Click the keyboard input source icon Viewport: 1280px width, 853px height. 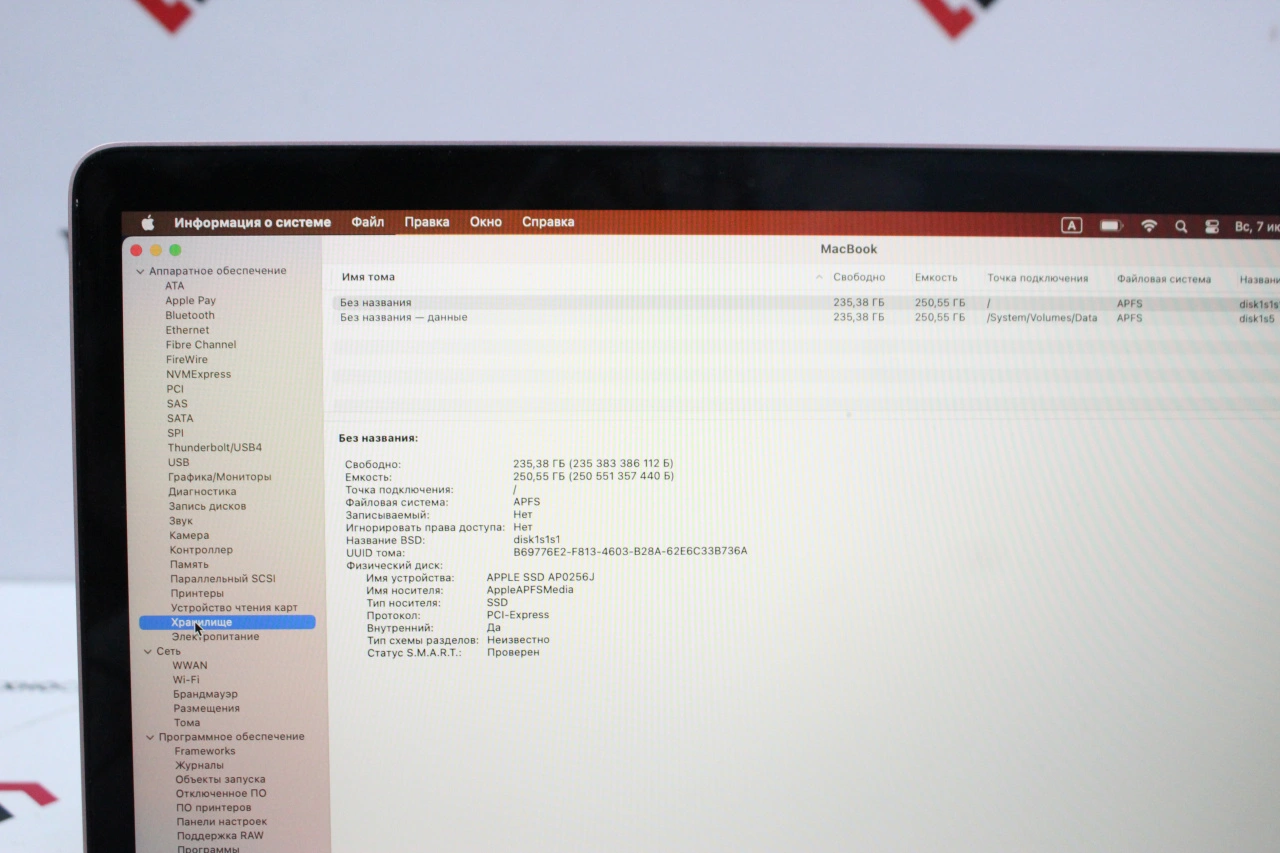coord(1071,226)
